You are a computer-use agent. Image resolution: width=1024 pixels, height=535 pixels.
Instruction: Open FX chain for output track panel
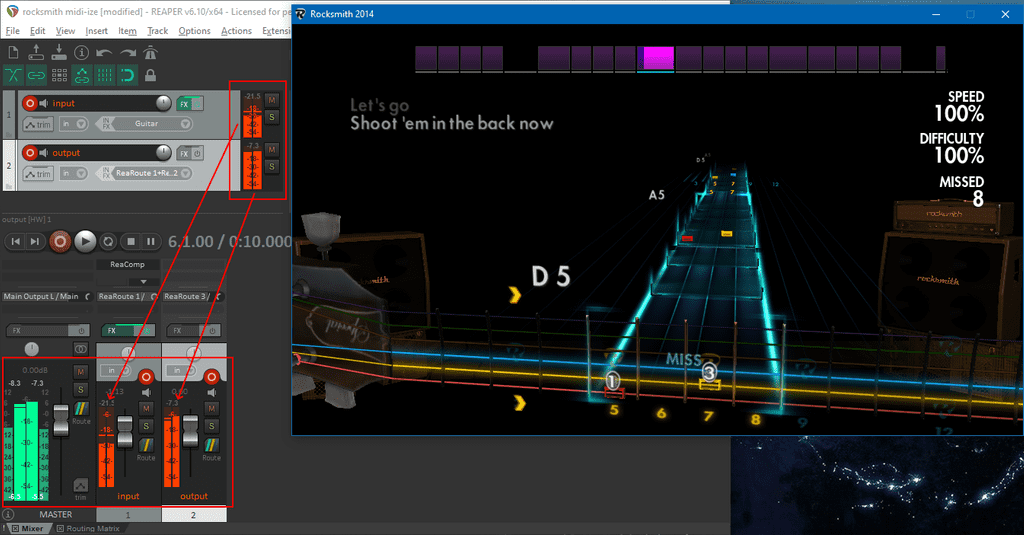click(184, 154)
